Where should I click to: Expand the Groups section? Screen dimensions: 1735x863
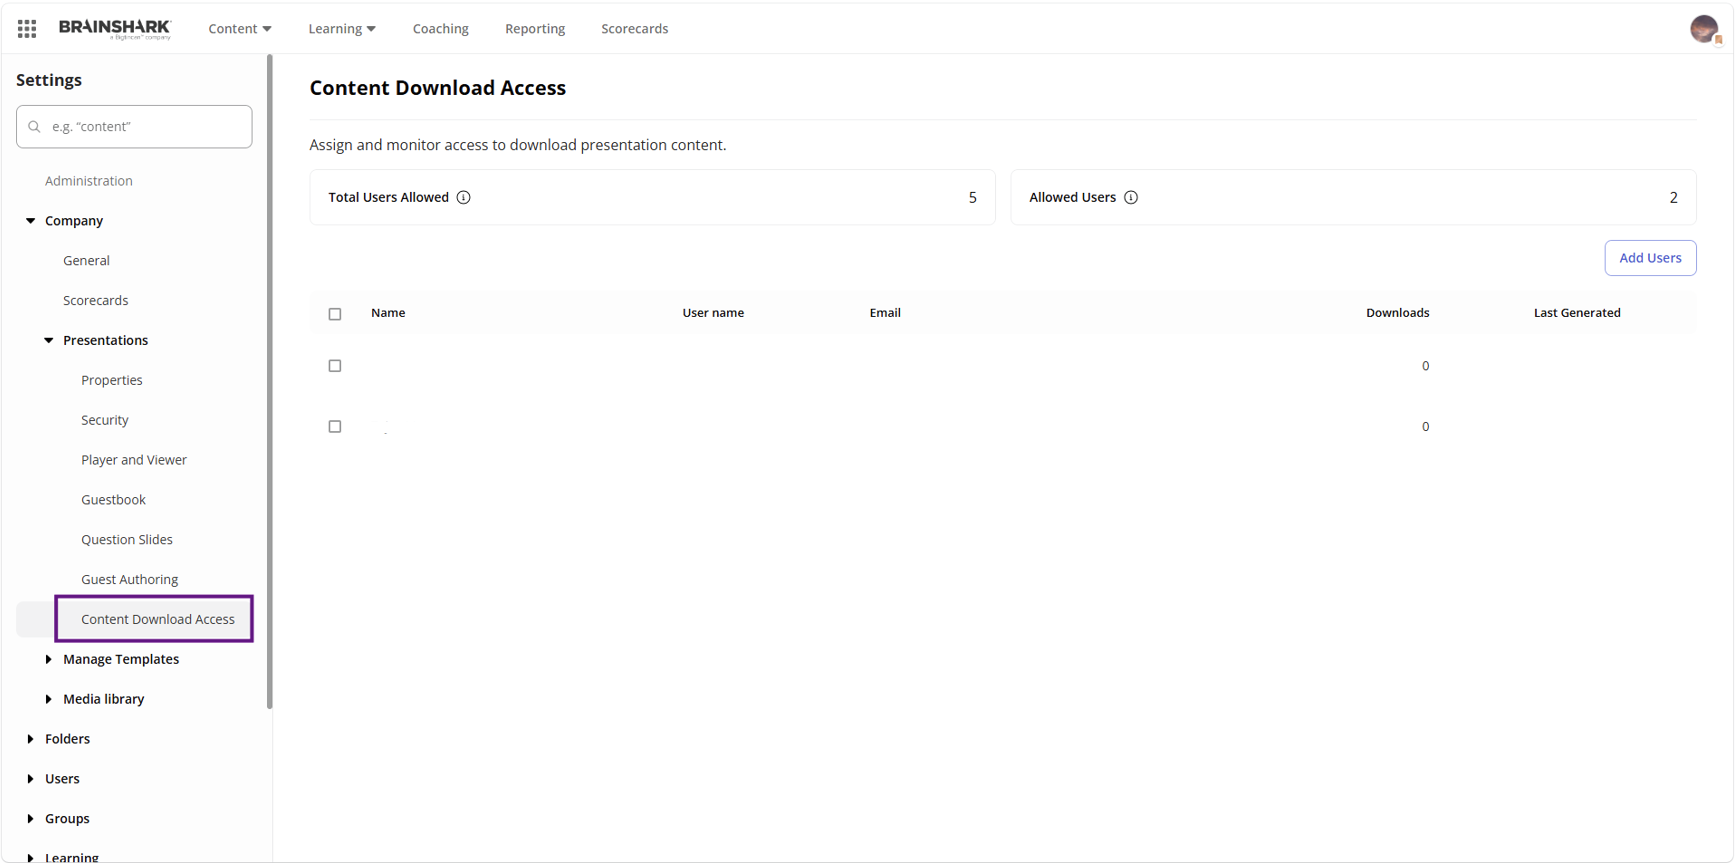pyautogui.click(x=31, y=819)
